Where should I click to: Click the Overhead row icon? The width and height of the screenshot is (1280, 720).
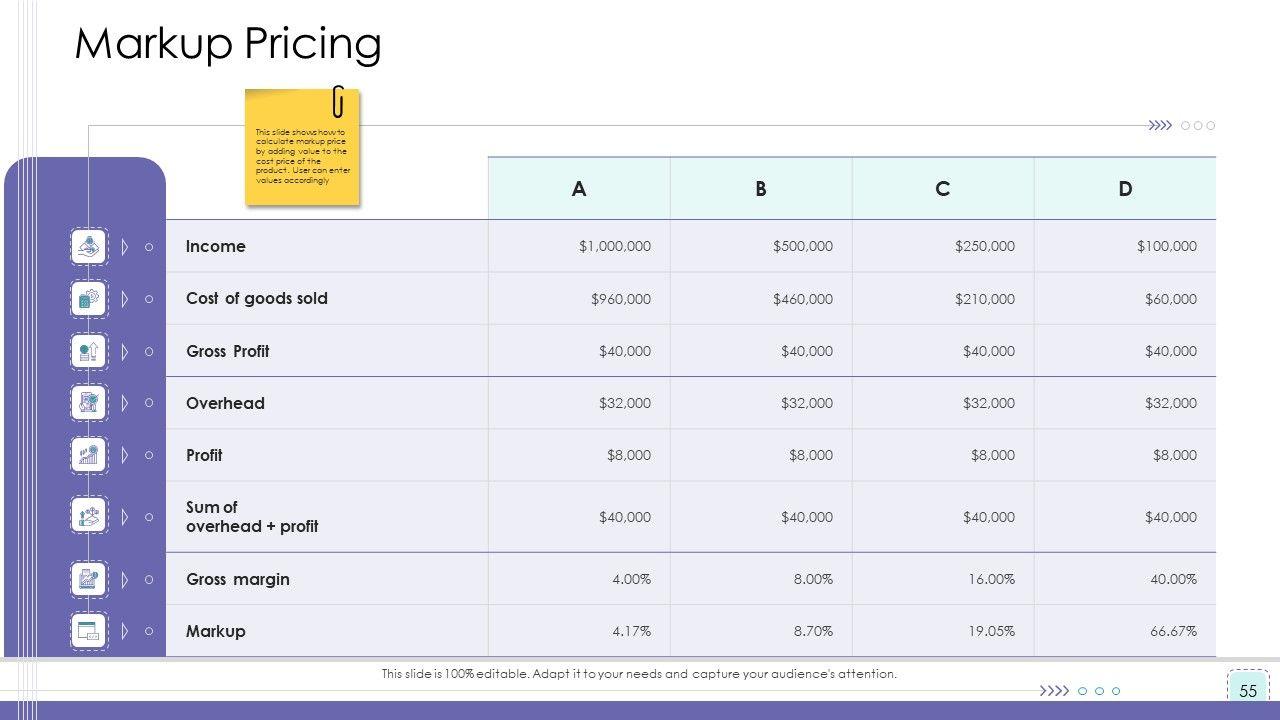(89, 403)
